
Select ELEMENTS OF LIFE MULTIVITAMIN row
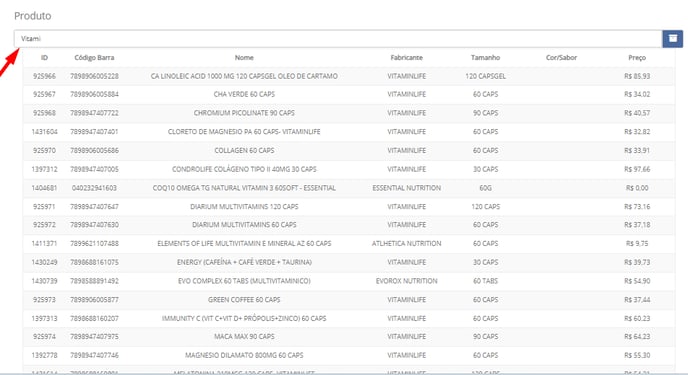349,243
